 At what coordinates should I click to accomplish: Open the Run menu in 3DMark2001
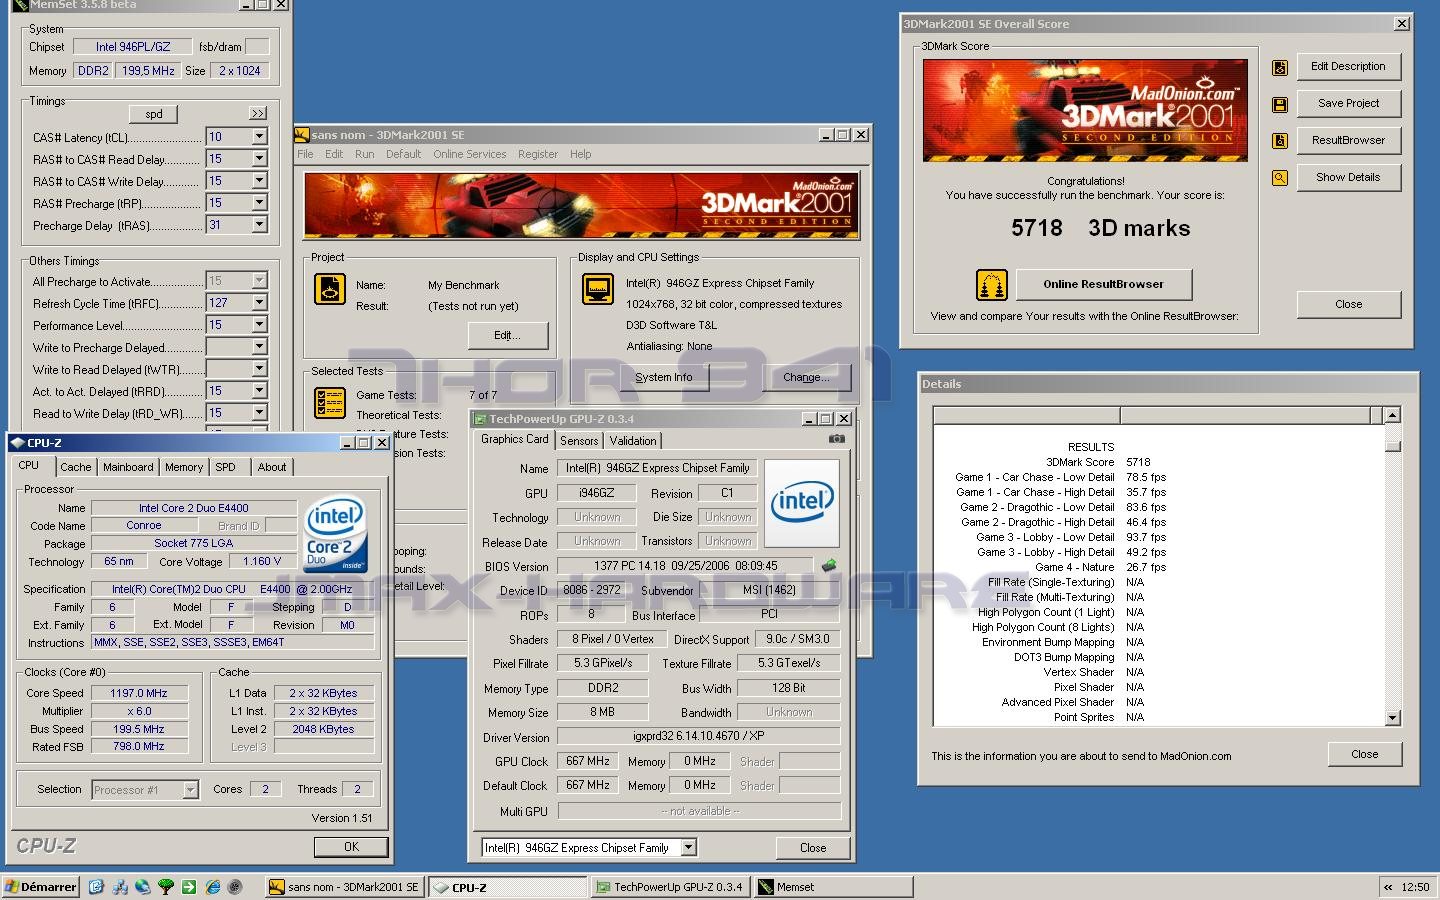[x=364, y=154]
